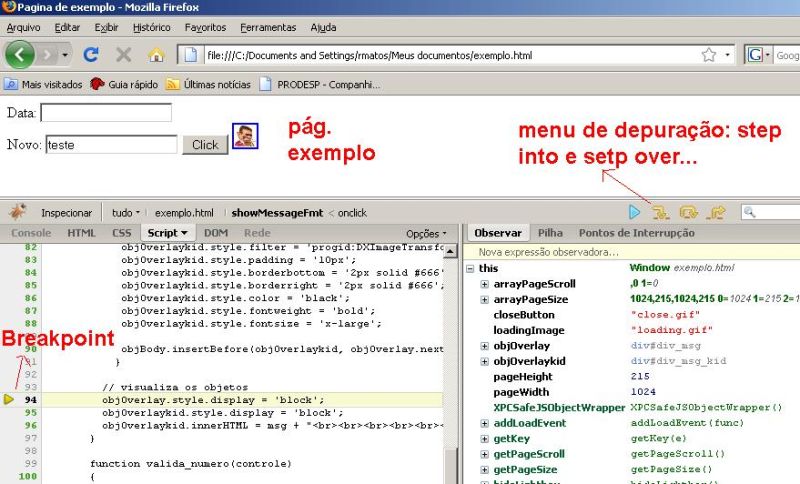The height and width of the screenshot is (484, 800).
Task: Go to Home page icon
Action: coord(156,55)
